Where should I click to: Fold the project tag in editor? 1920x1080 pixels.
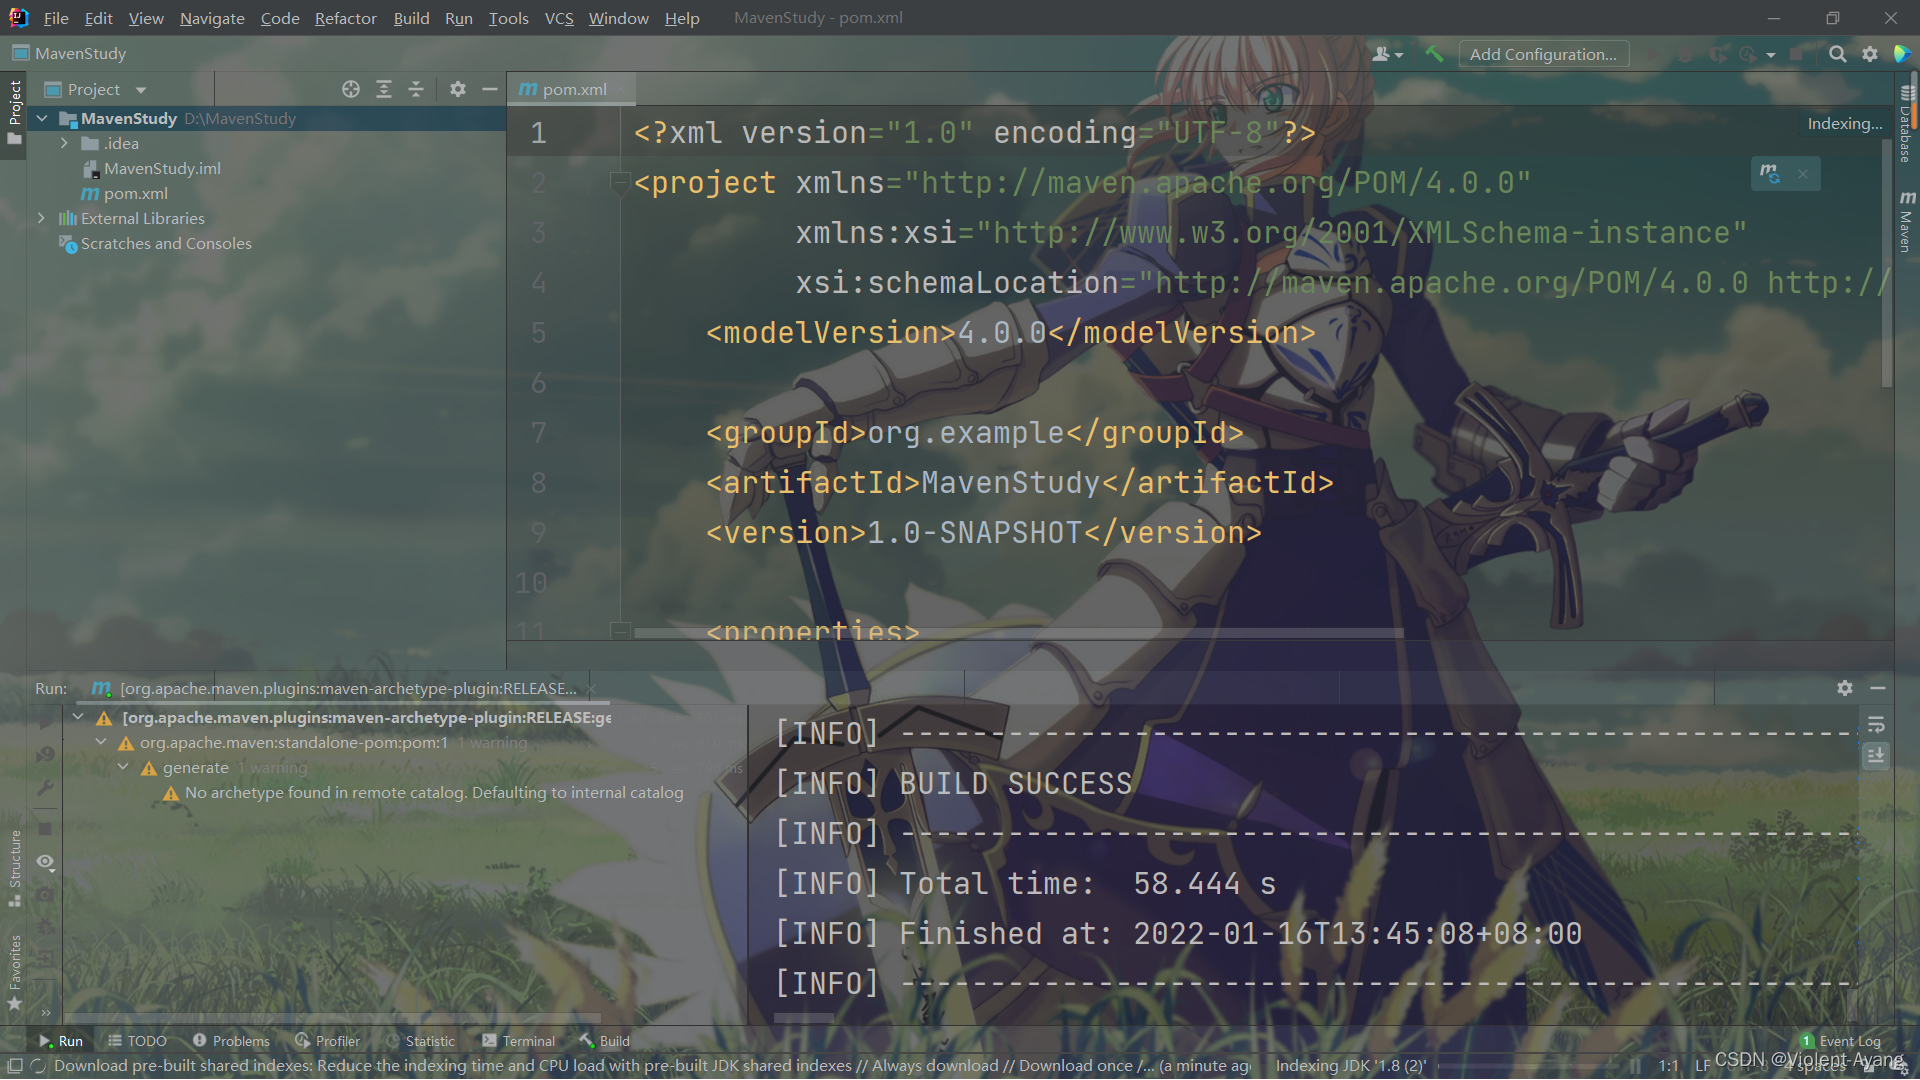619,182
